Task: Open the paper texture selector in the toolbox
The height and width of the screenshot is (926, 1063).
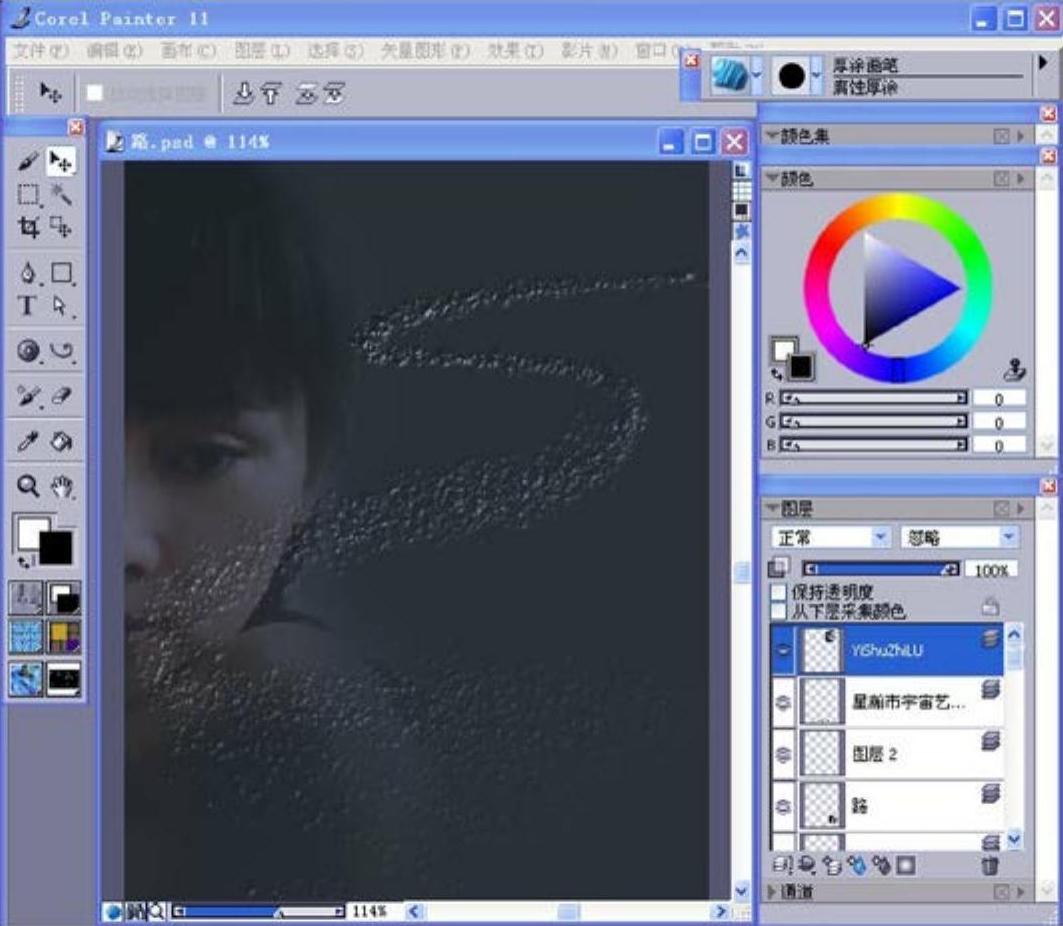Action: [x=26, y=597]
